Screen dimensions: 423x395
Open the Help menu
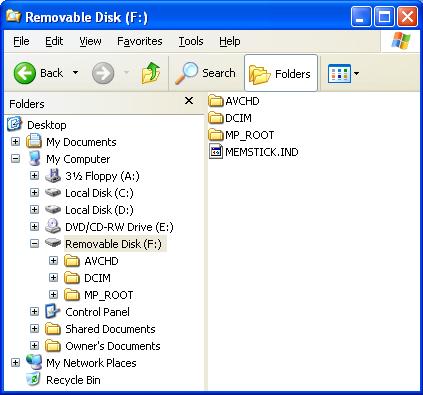[230, 41]
